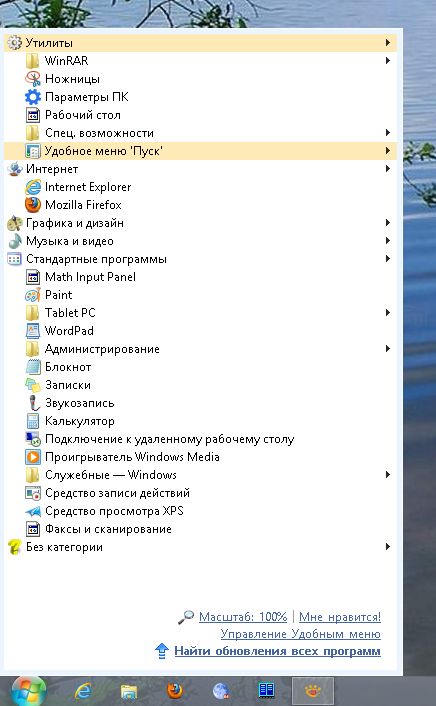Click the Записки sticky notes icon

pyautogui.click(x=32, y=385)
